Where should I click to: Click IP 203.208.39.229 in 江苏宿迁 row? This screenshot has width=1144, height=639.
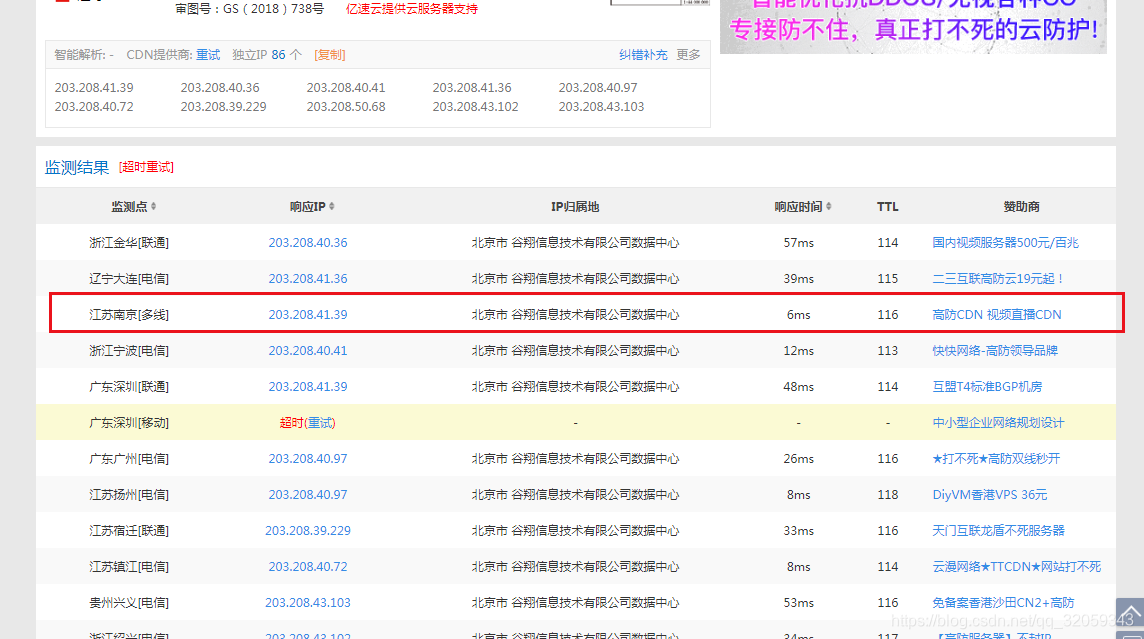tap(308, 530)
